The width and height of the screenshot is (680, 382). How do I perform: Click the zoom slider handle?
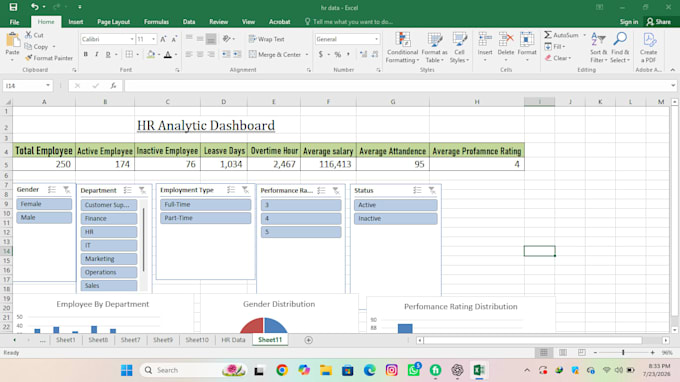pos(623,353)
